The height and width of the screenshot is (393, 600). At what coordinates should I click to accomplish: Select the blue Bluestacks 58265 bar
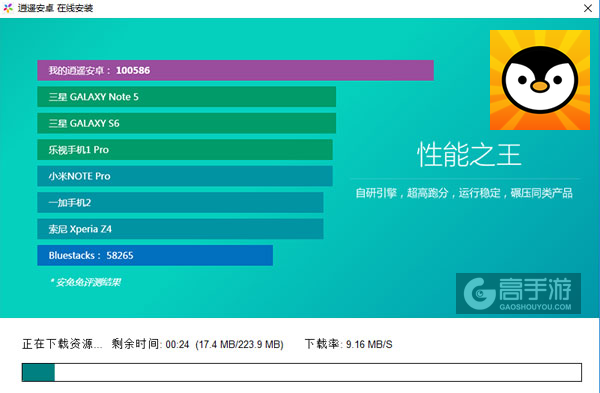pos(155,255)
